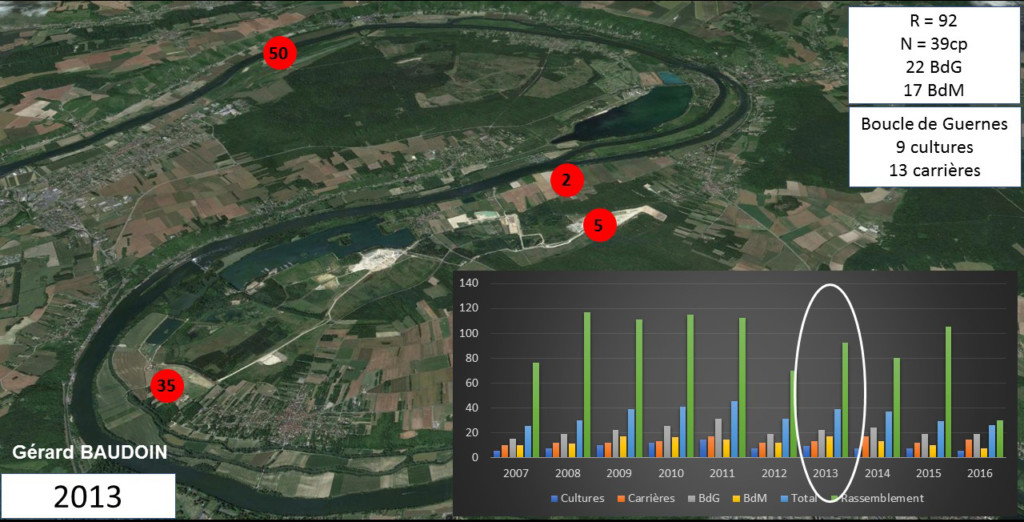1024x522 pixels.
Task: Click the '22 BdG' text line
Action: point(934,67)
